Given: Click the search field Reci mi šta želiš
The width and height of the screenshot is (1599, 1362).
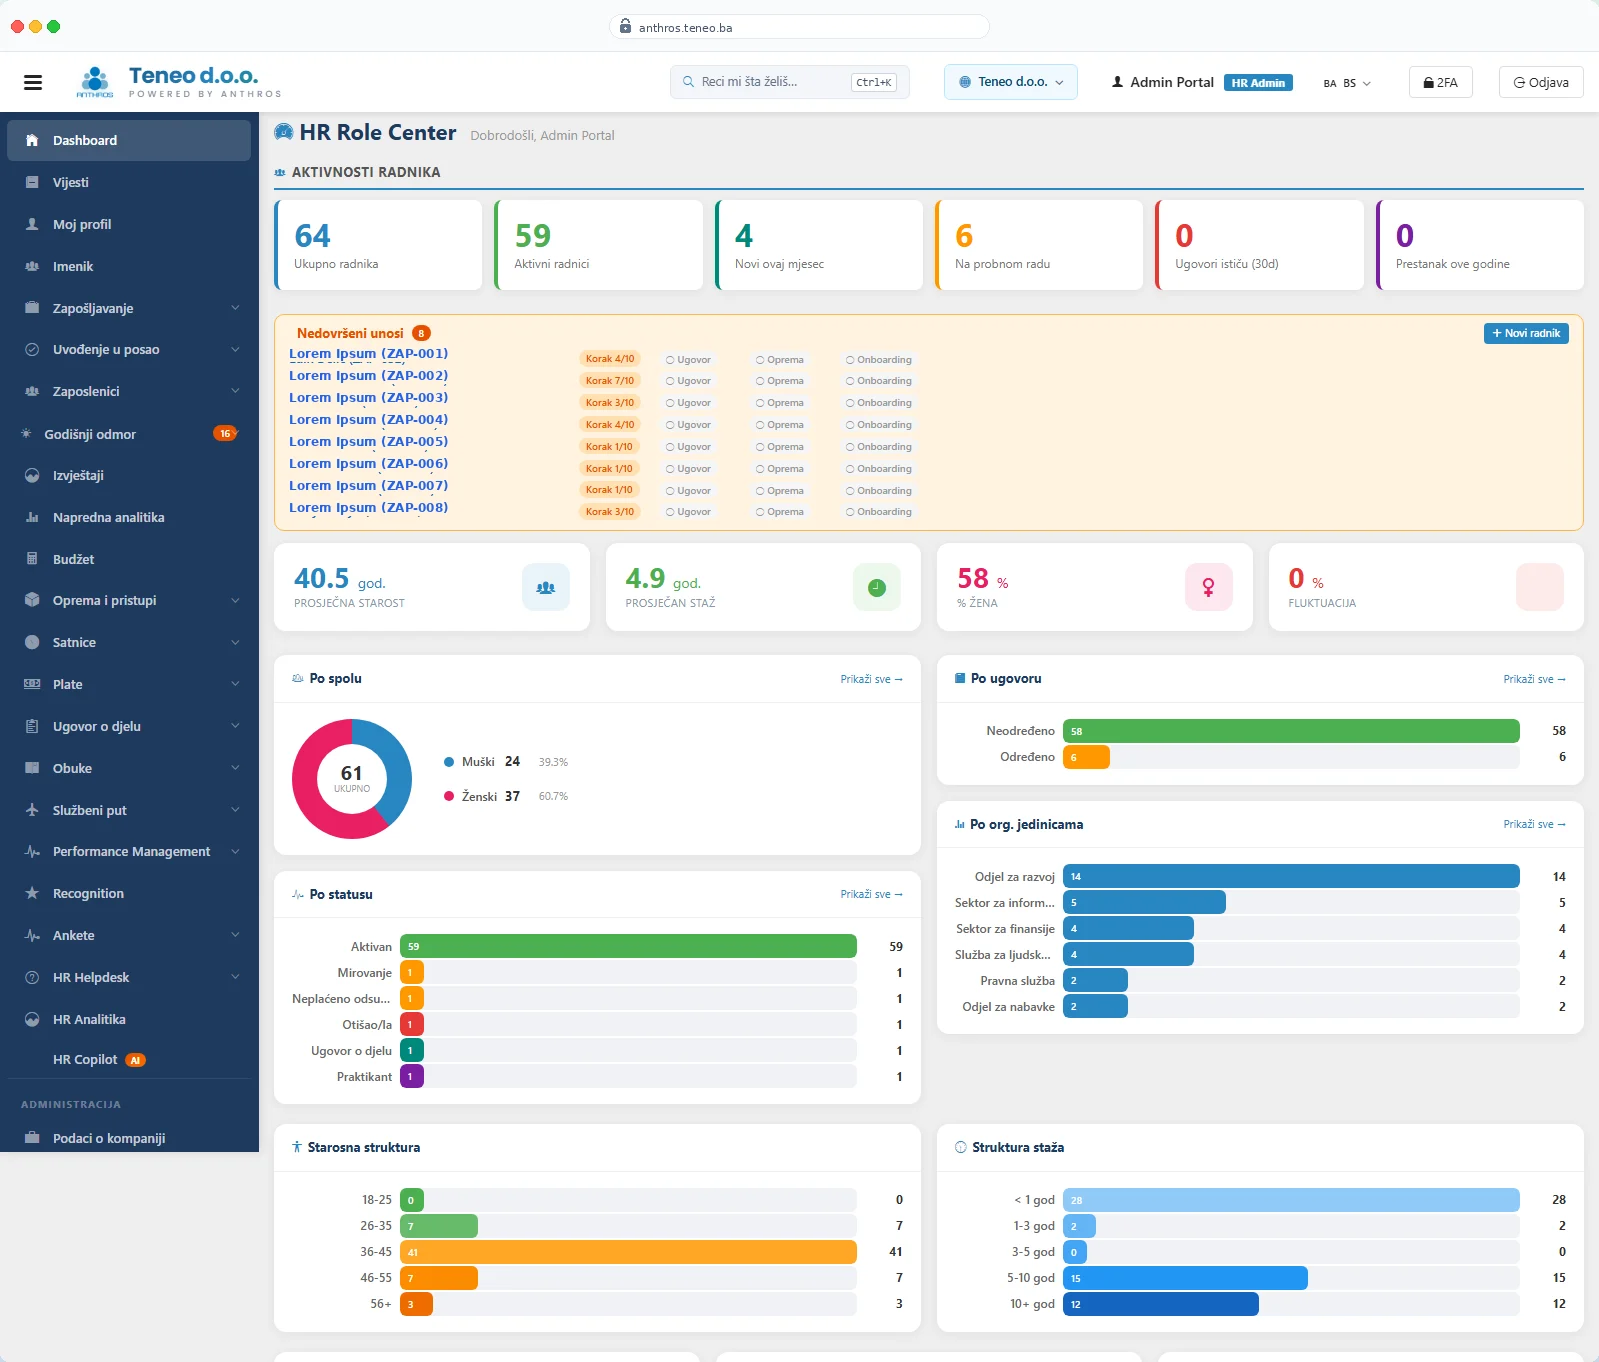Looking at the screenshot, I should click(790, 82).
